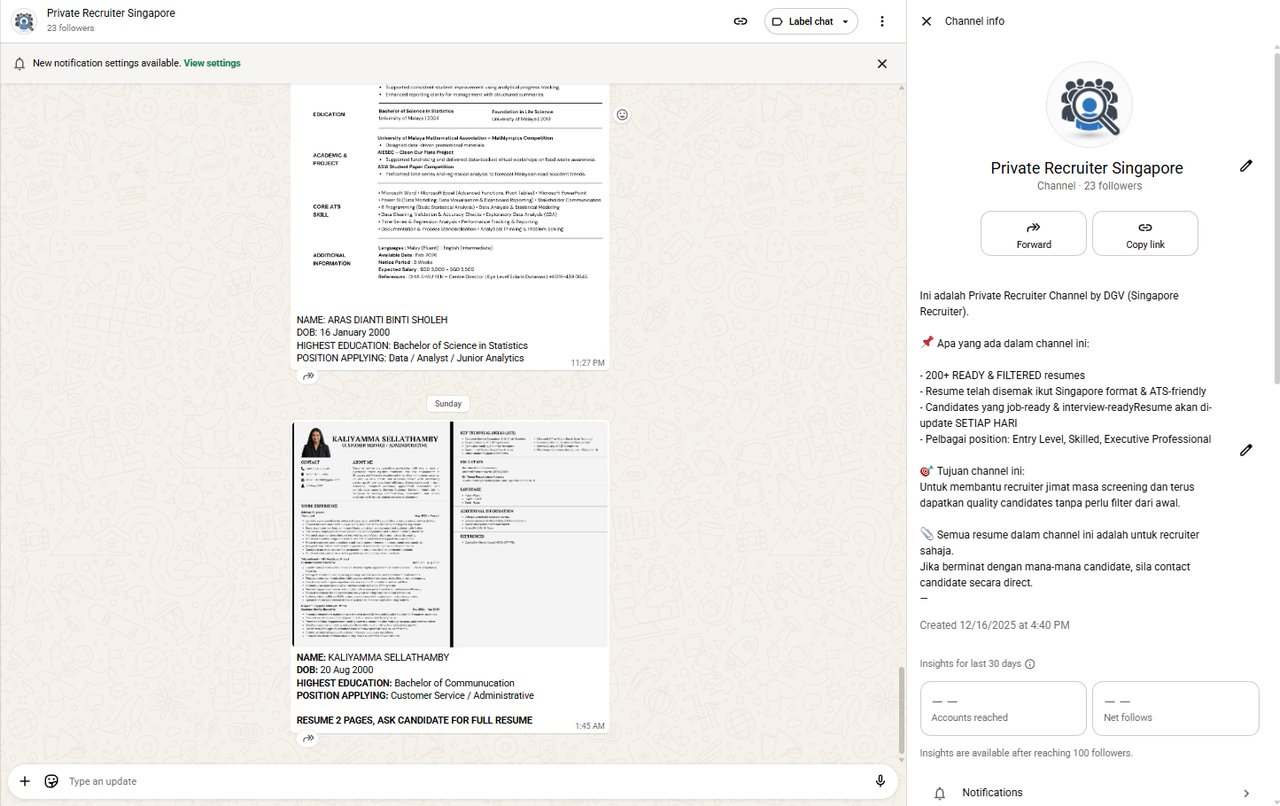
Task: Click the Private Recruiter Singapore header title
Action: 111,13
